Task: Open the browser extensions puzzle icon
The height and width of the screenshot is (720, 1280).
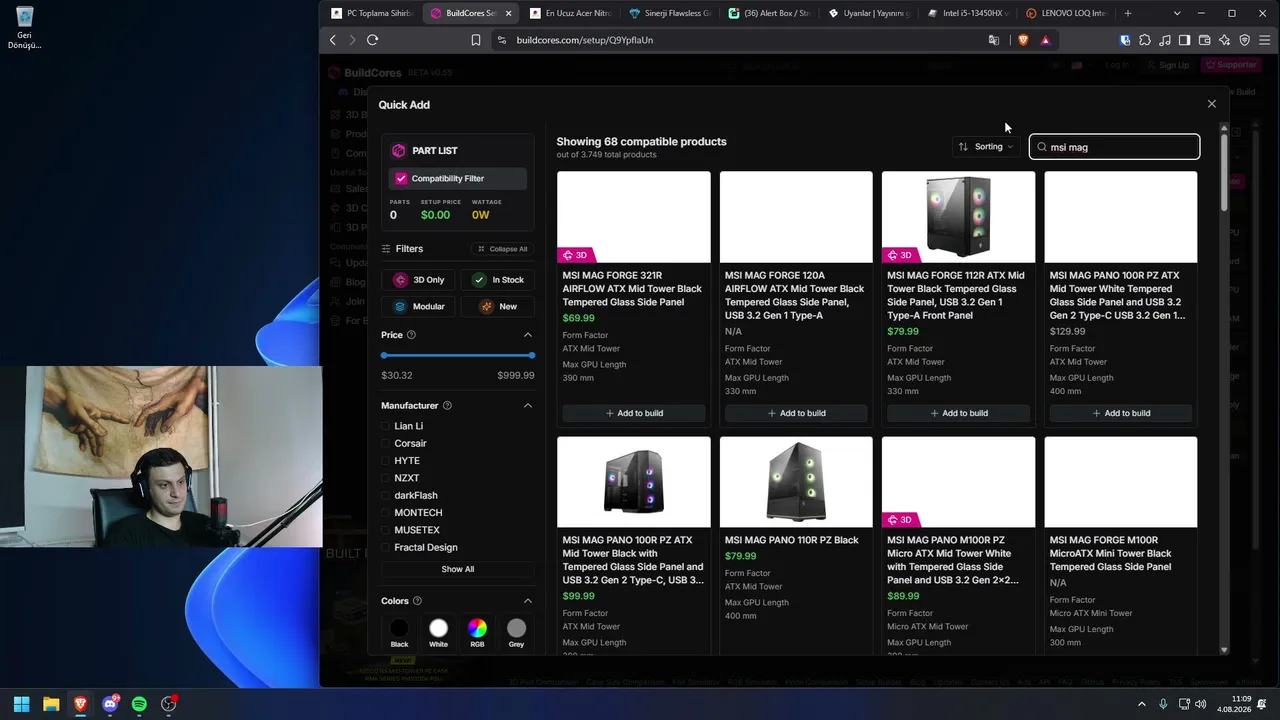Action: tap(1145, 40)
